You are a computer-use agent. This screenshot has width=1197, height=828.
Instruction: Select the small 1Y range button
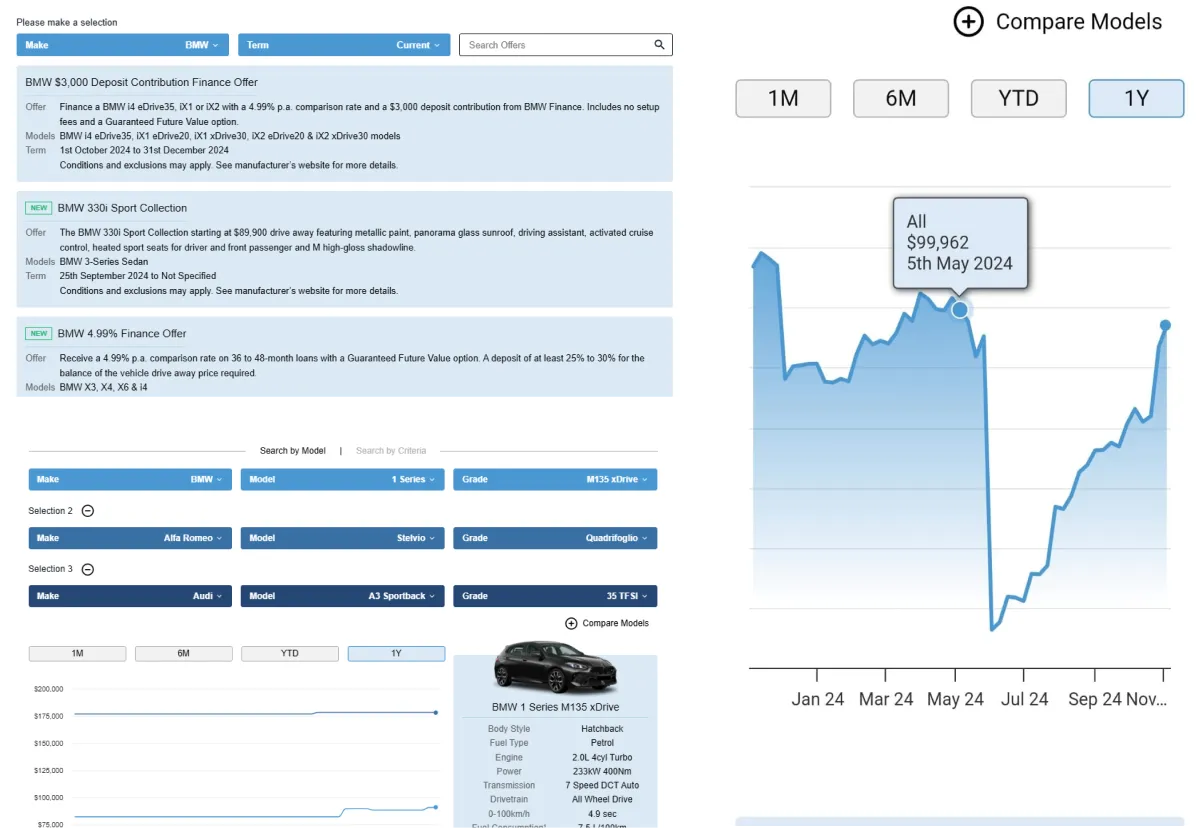coord(396,653)
